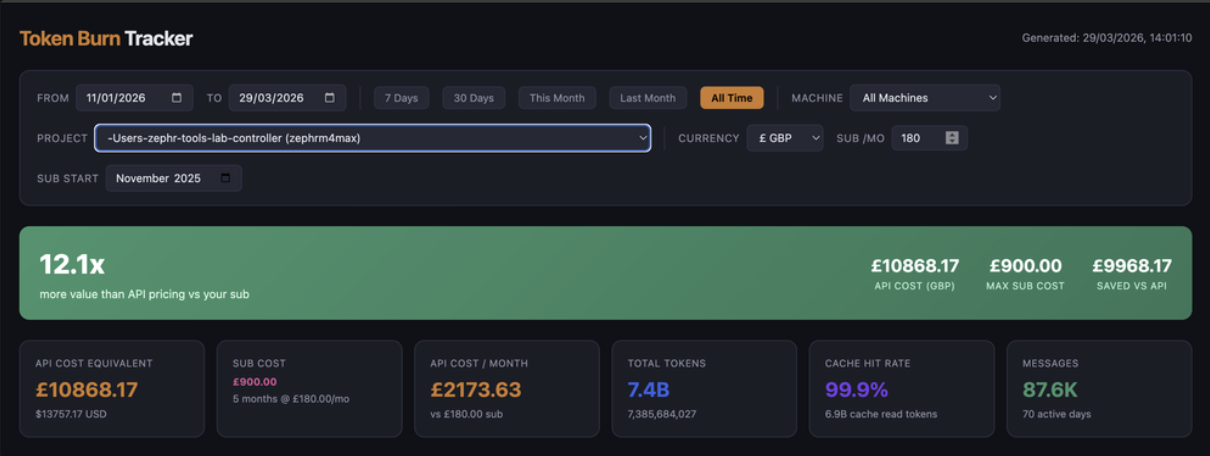The image size is (1210, 456).
Task: Click the SUB /MO stepper arrows
Action: pos(952,138)
